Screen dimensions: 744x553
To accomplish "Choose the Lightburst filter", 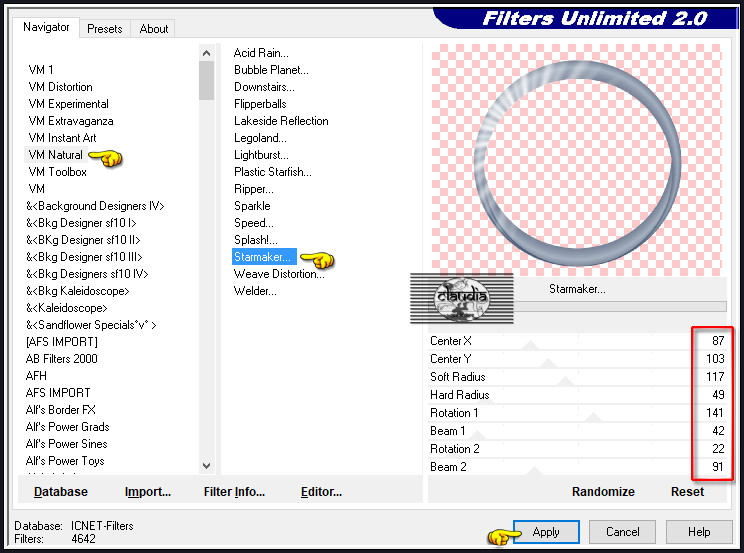I will (261, 155).
